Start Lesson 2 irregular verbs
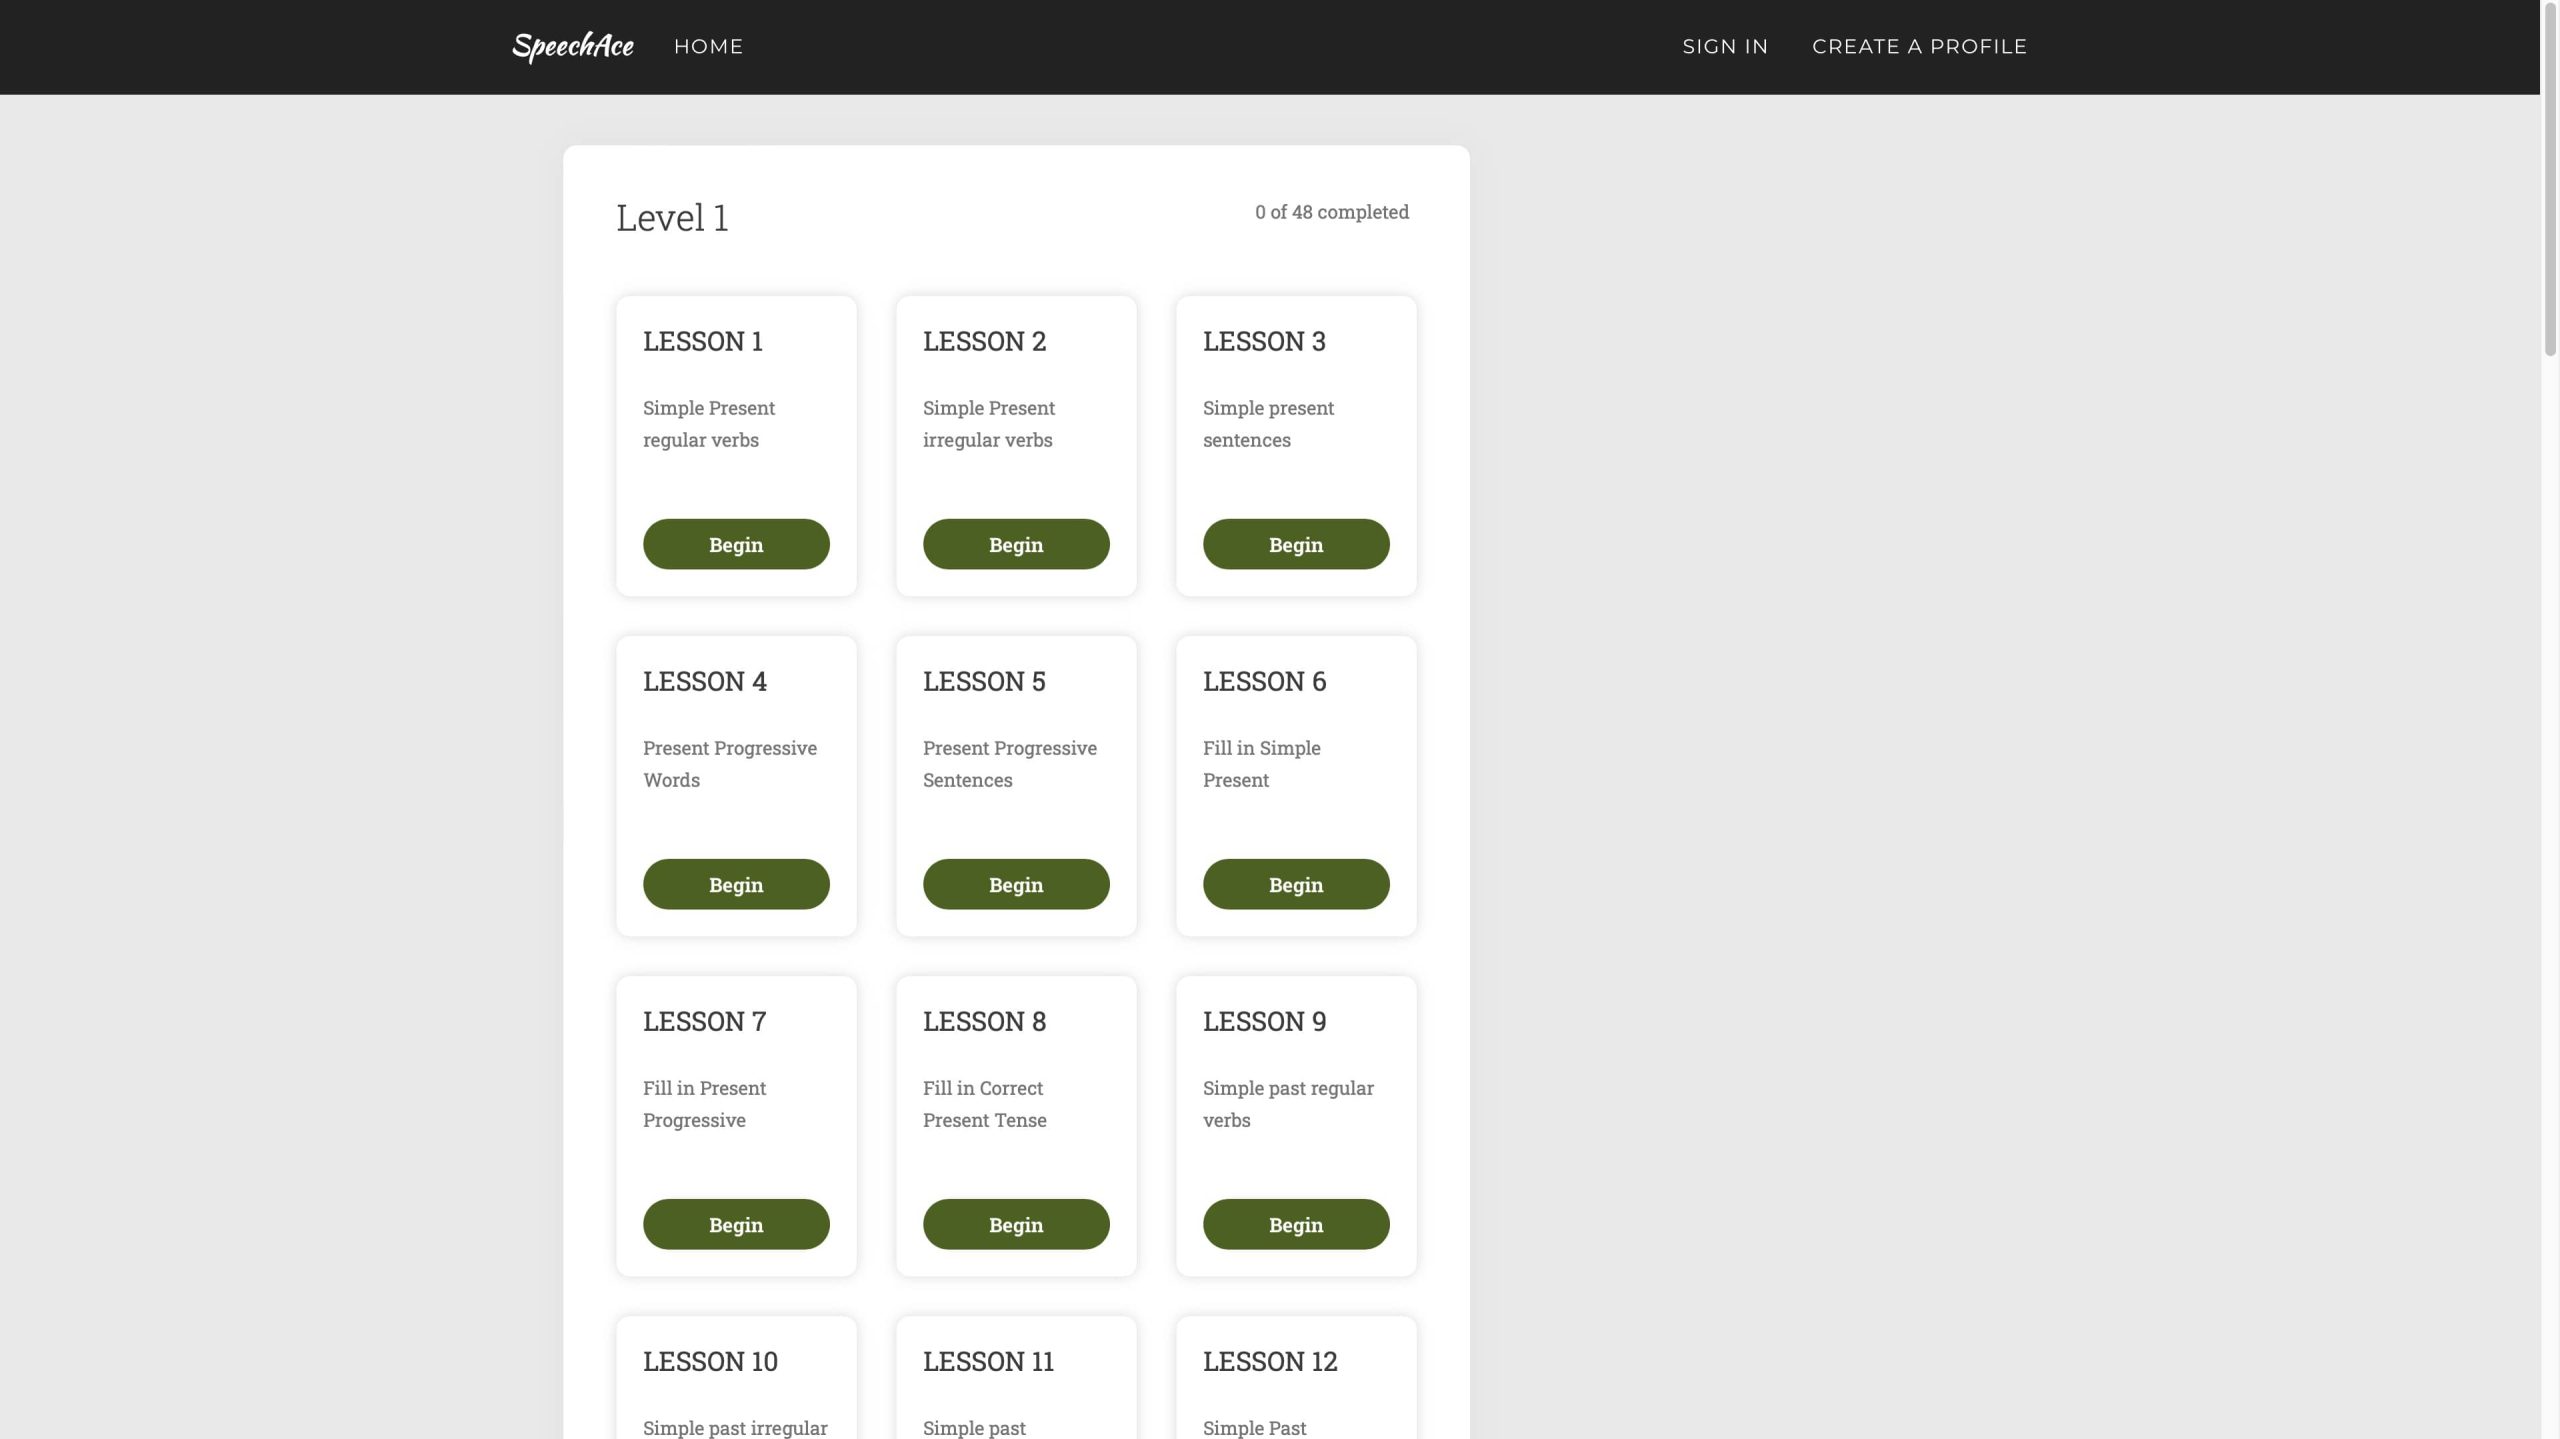The image size is (2560, 1439). point(1015,544)
